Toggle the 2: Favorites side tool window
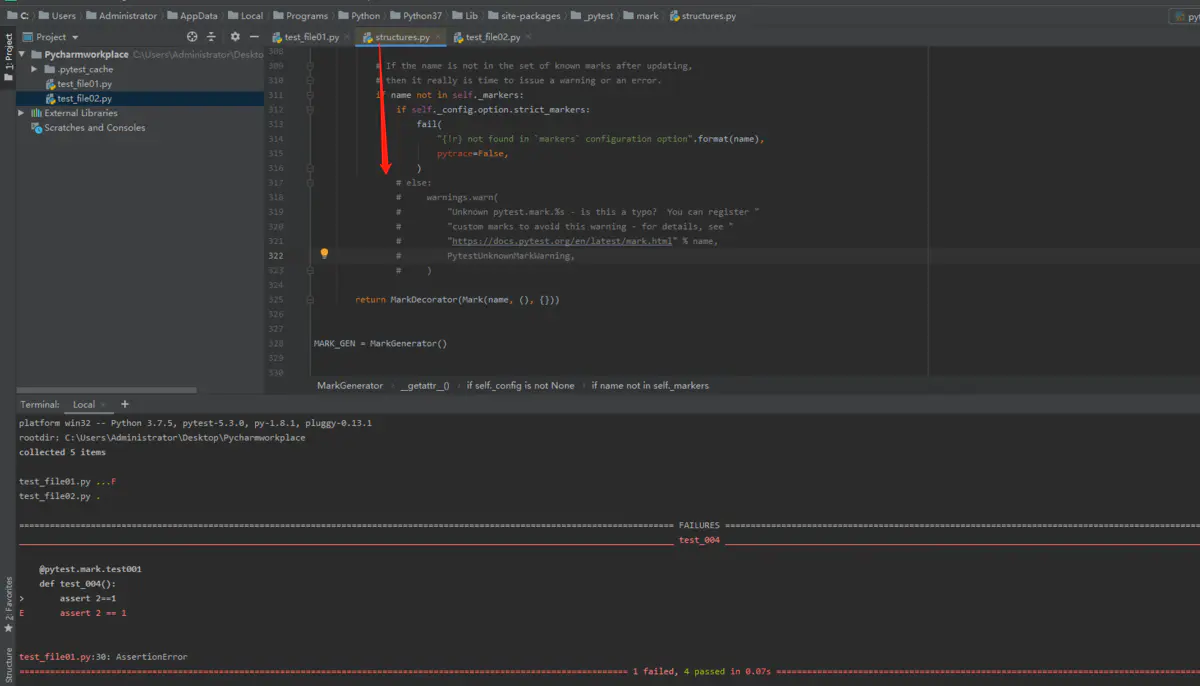This screenshot has height=686, width=1200. tap(8, 605)
